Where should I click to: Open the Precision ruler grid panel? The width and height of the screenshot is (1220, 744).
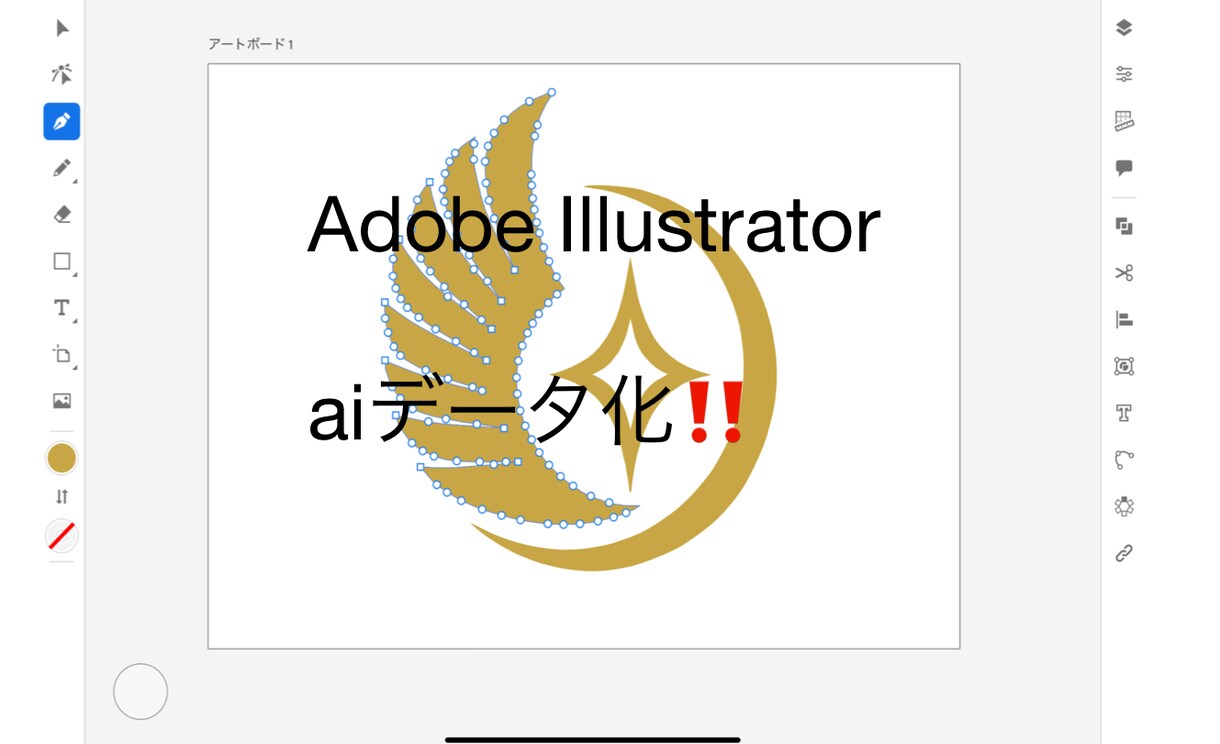(x=1124, y=121)
